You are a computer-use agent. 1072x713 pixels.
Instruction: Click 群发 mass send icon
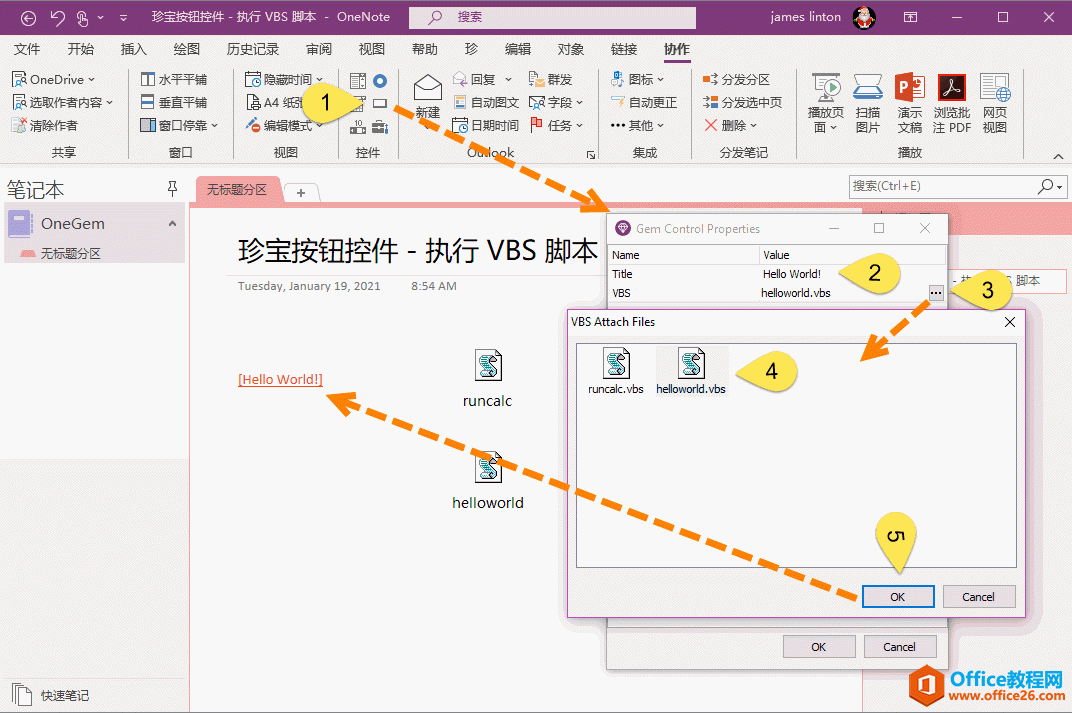[x=550, y=79]
